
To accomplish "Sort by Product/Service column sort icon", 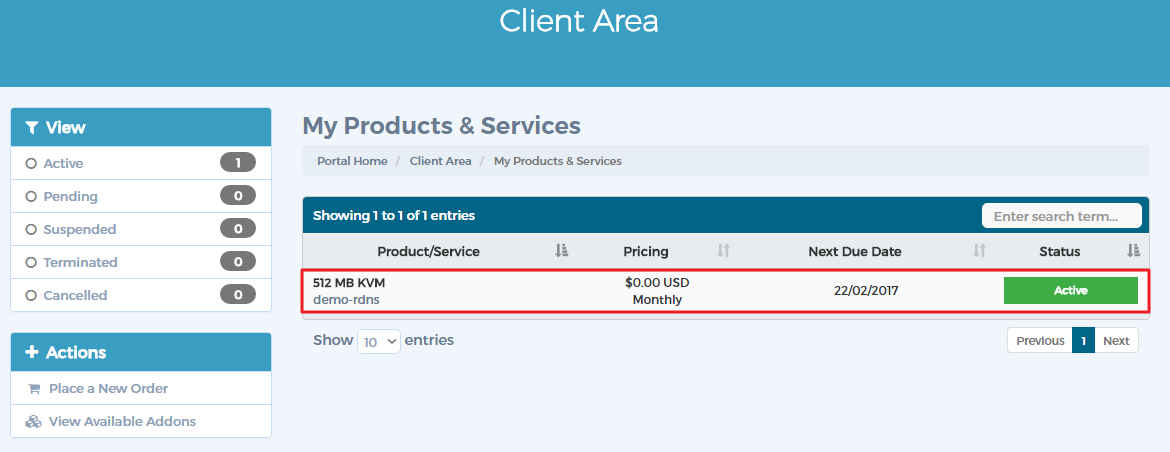I will pyautogui.click(x=562, y=251).
